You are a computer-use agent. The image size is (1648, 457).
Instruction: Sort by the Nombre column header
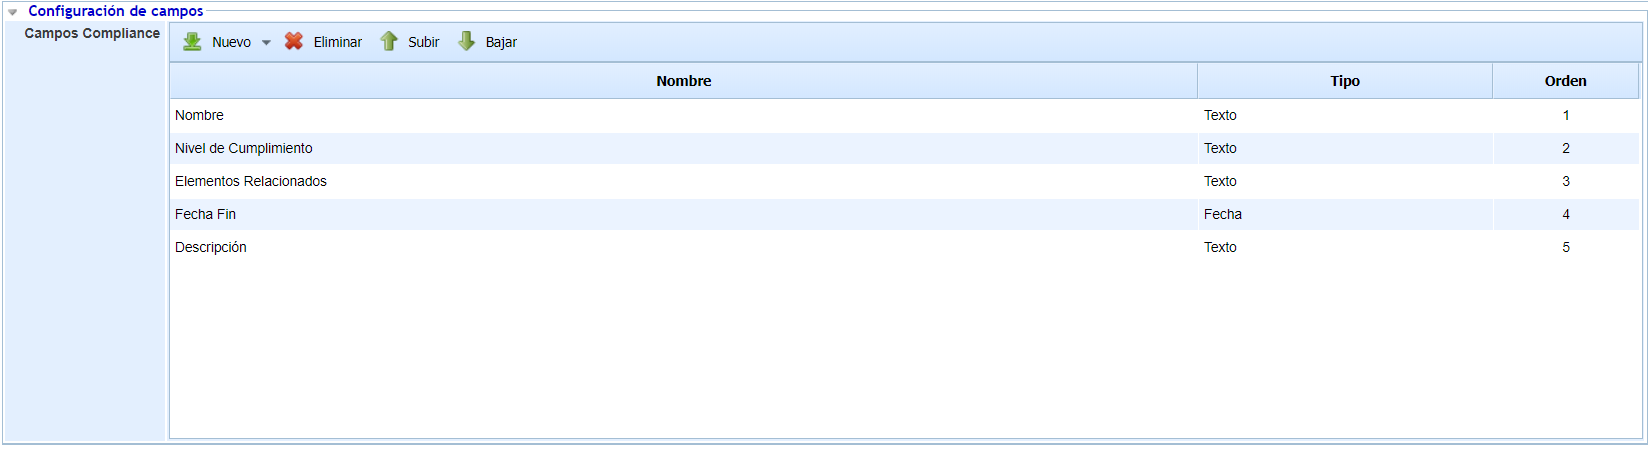(x=683, y=81)
